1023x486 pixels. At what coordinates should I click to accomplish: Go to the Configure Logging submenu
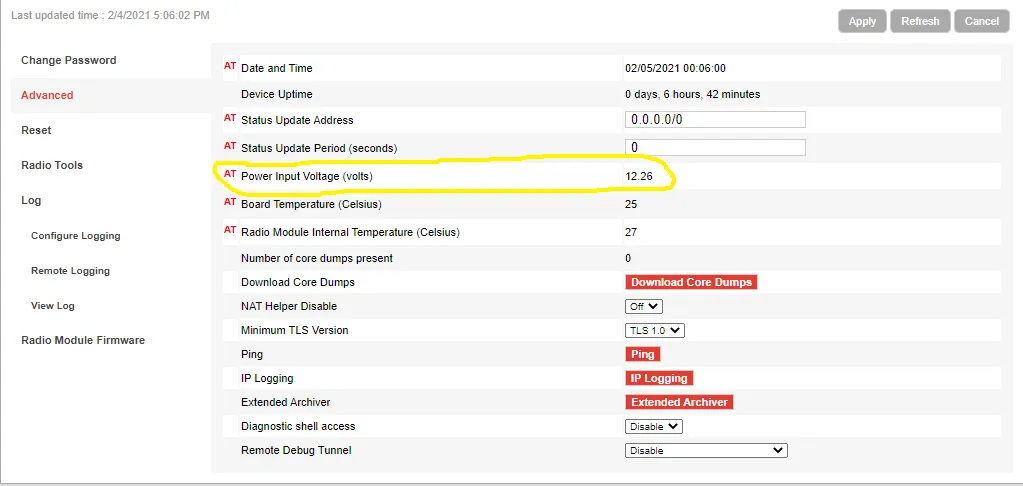[76, 235]
